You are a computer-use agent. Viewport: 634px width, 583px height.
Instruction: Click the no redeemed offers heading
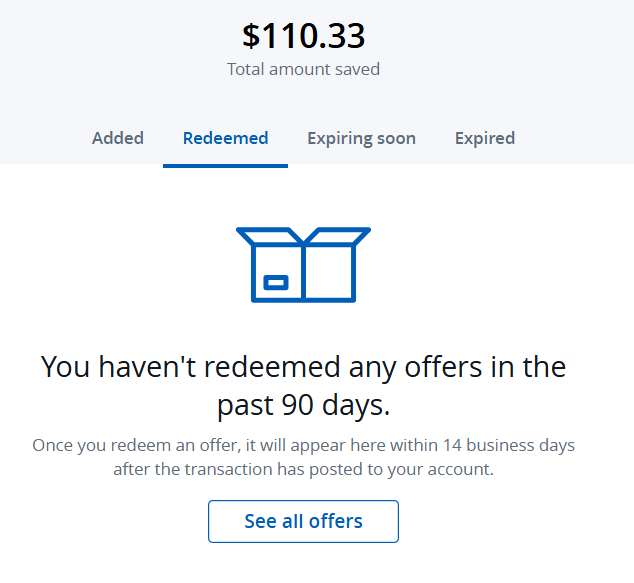pyautogui.click(x=303, y=386)
